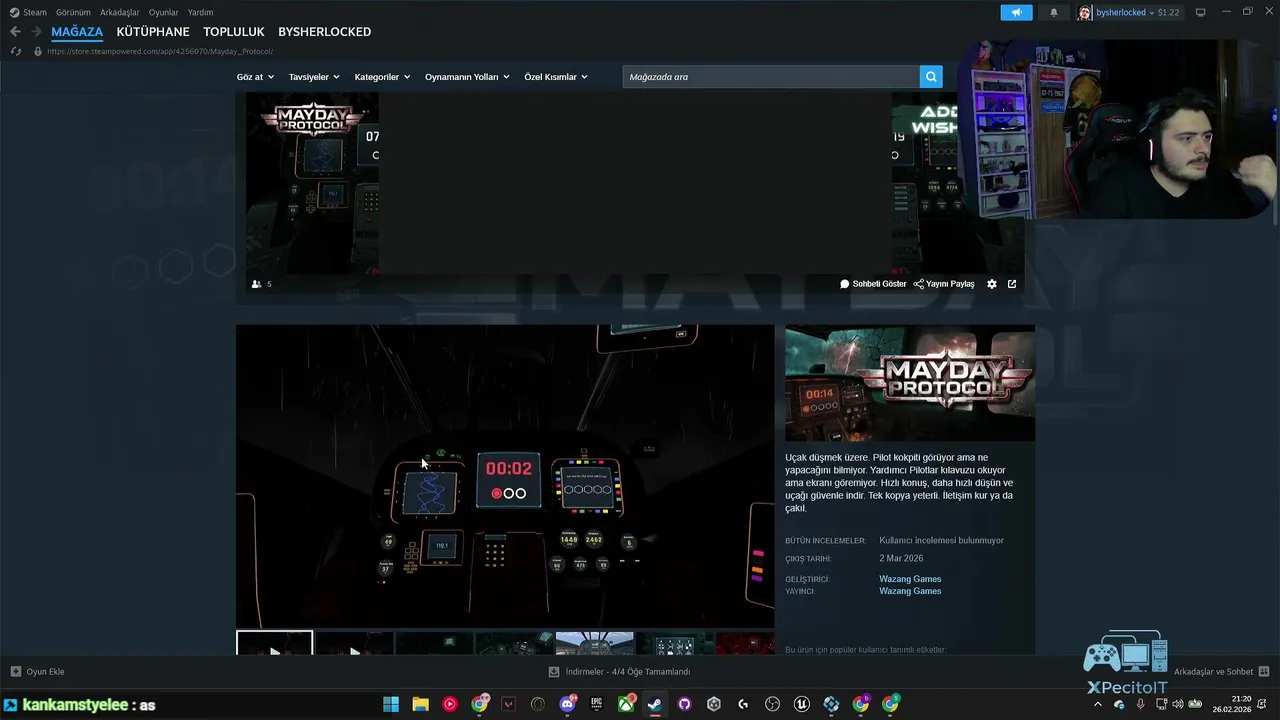Click the taskbar volume icon
Viewport: 1280px width, 720px height.
[x=1178, y=705]
